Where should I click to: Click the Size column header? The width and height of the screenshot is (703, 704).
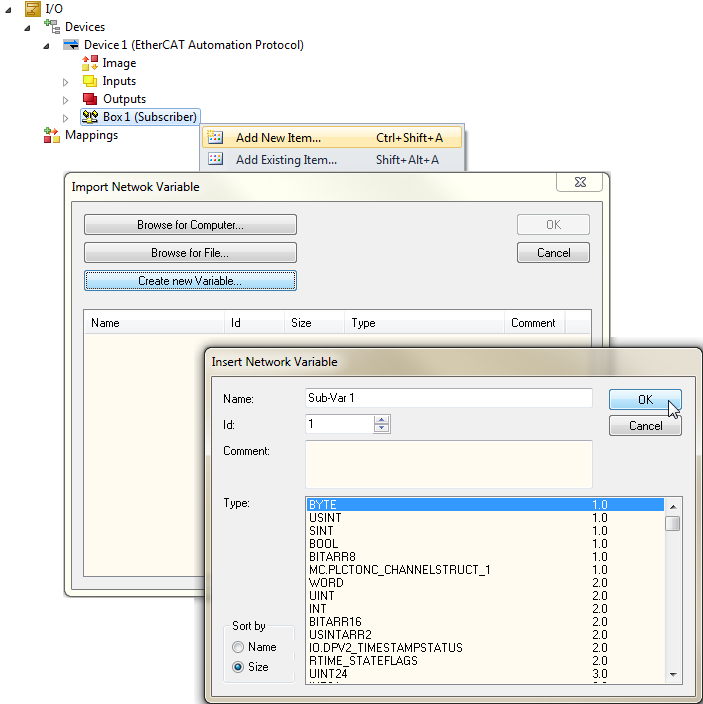tap(314, 323)
